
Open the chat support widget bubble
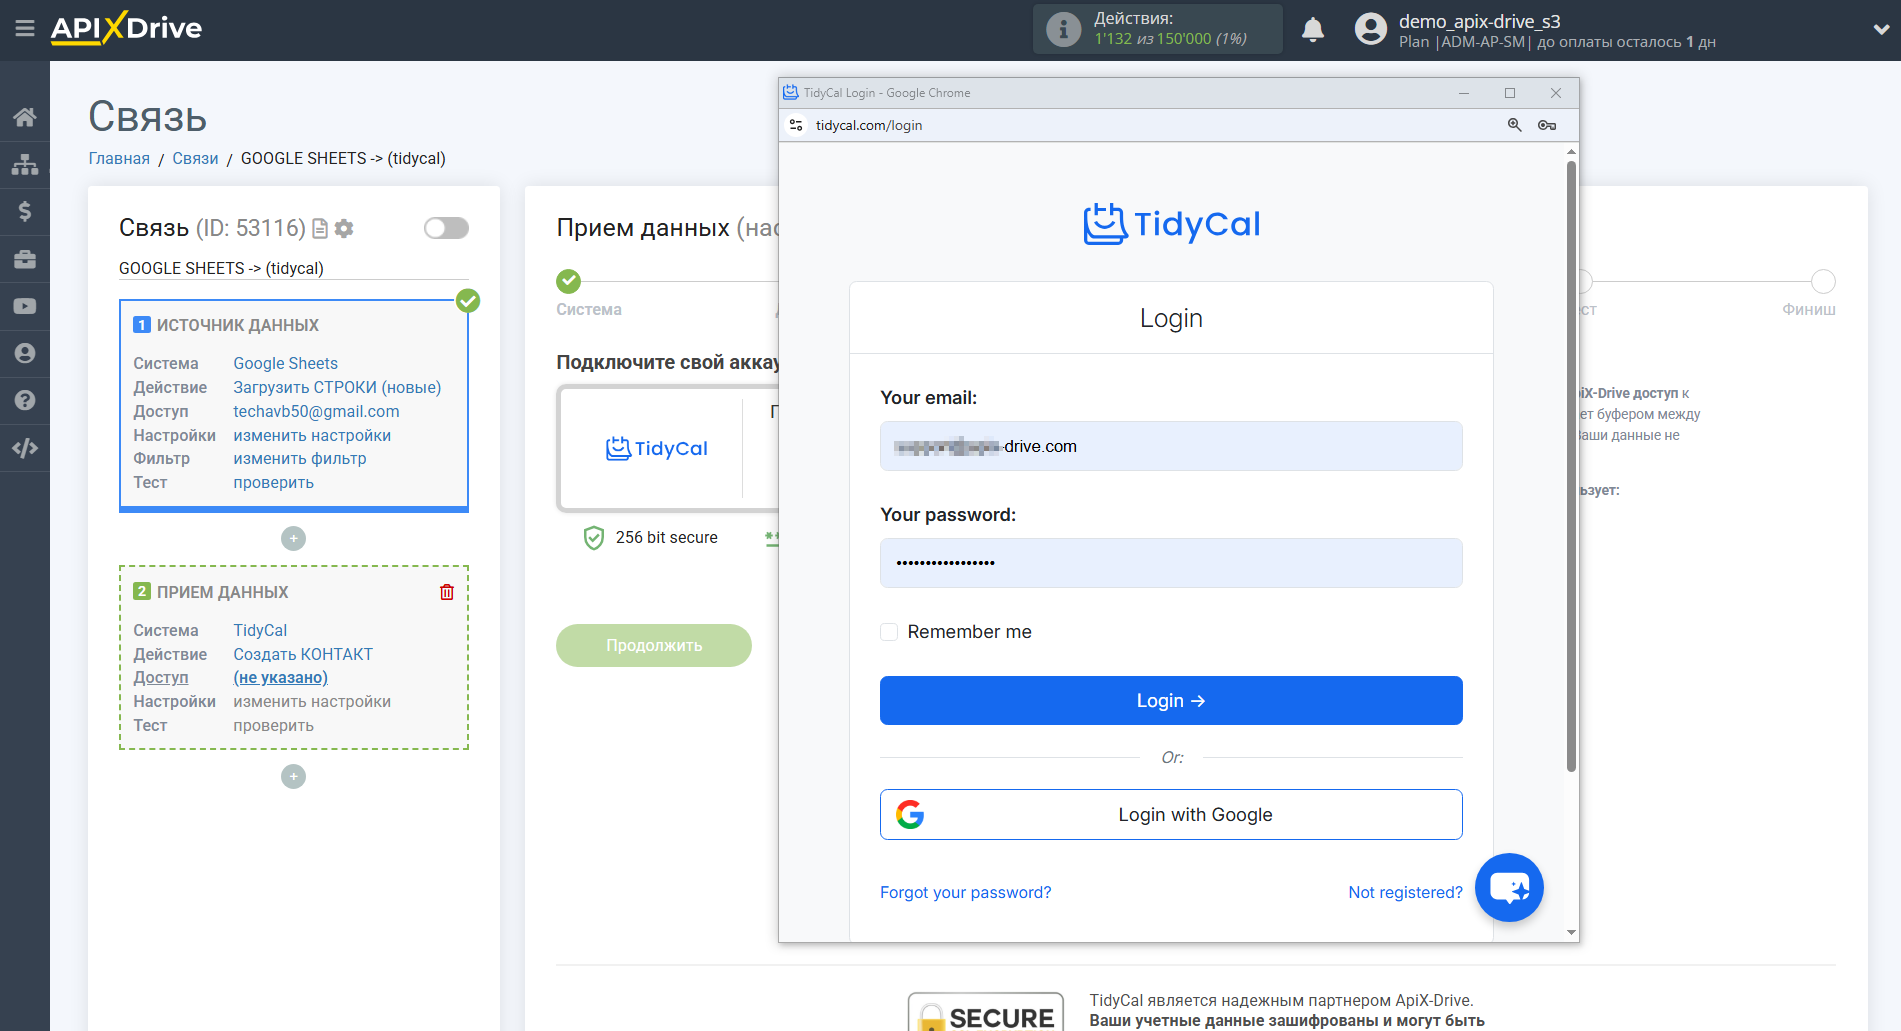(1509, 887)
